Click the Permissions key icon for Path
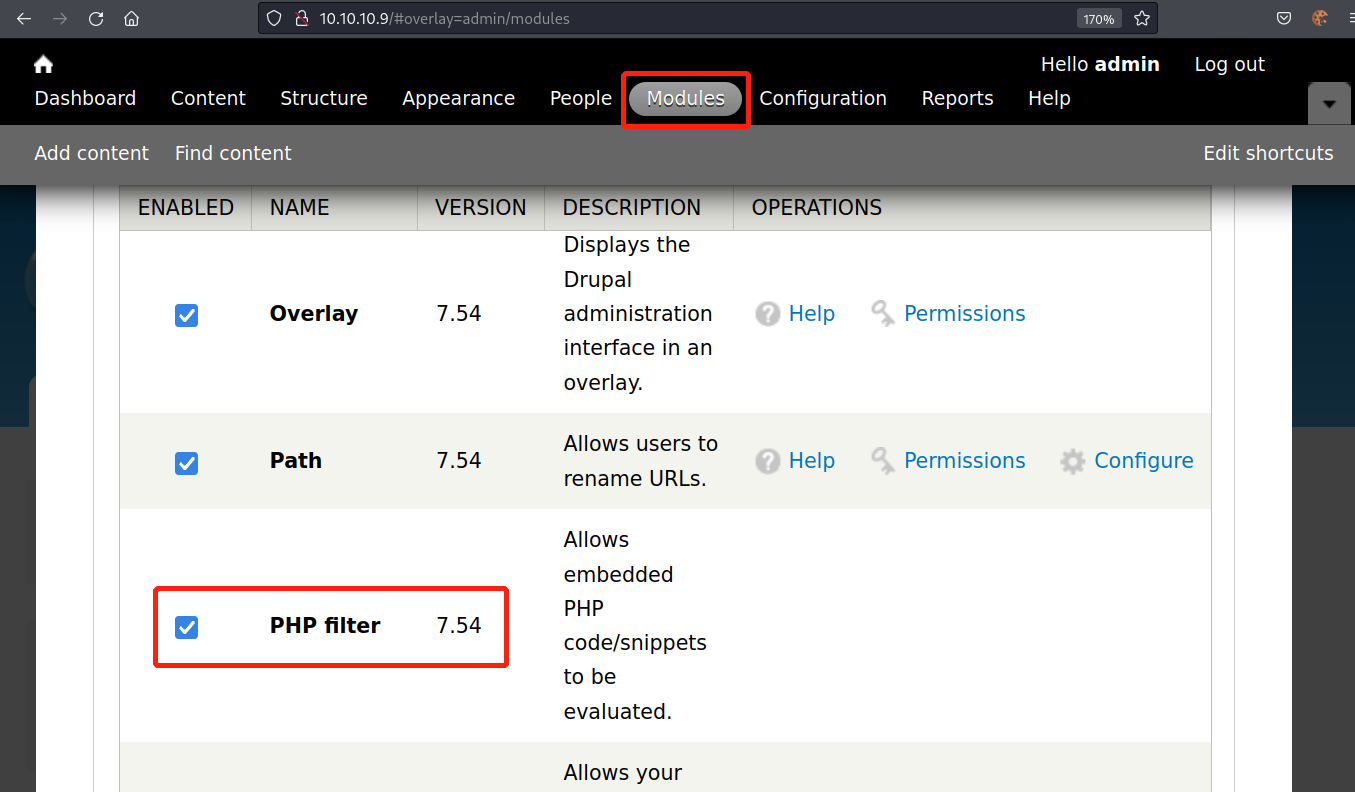Viewport: 1355px width, 792px height. 883,461
